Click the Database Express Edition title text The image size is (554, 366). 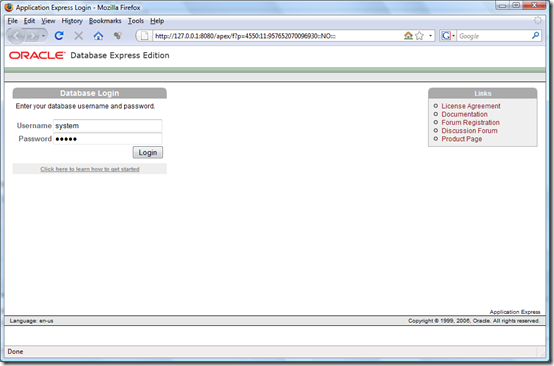coord(120,55)
